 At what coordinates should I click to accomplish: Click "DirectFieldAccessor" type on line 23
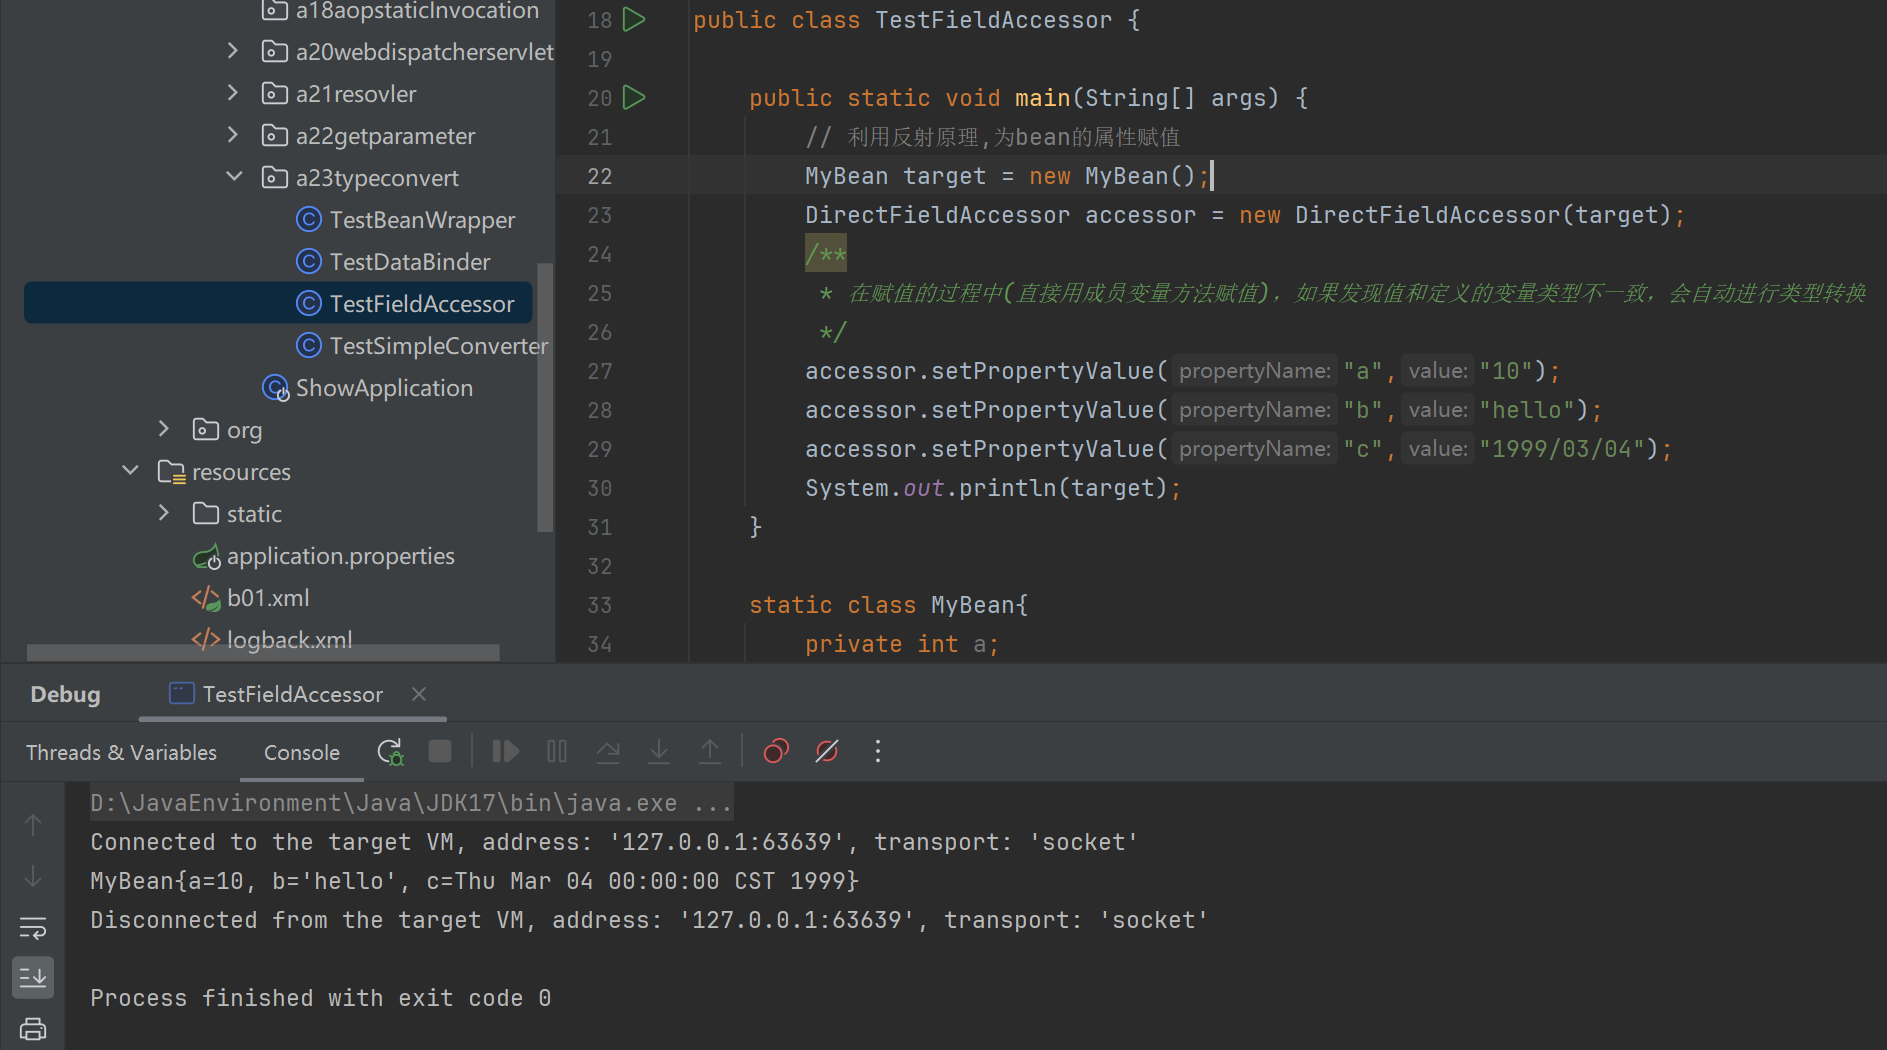(x=937, y=215)
